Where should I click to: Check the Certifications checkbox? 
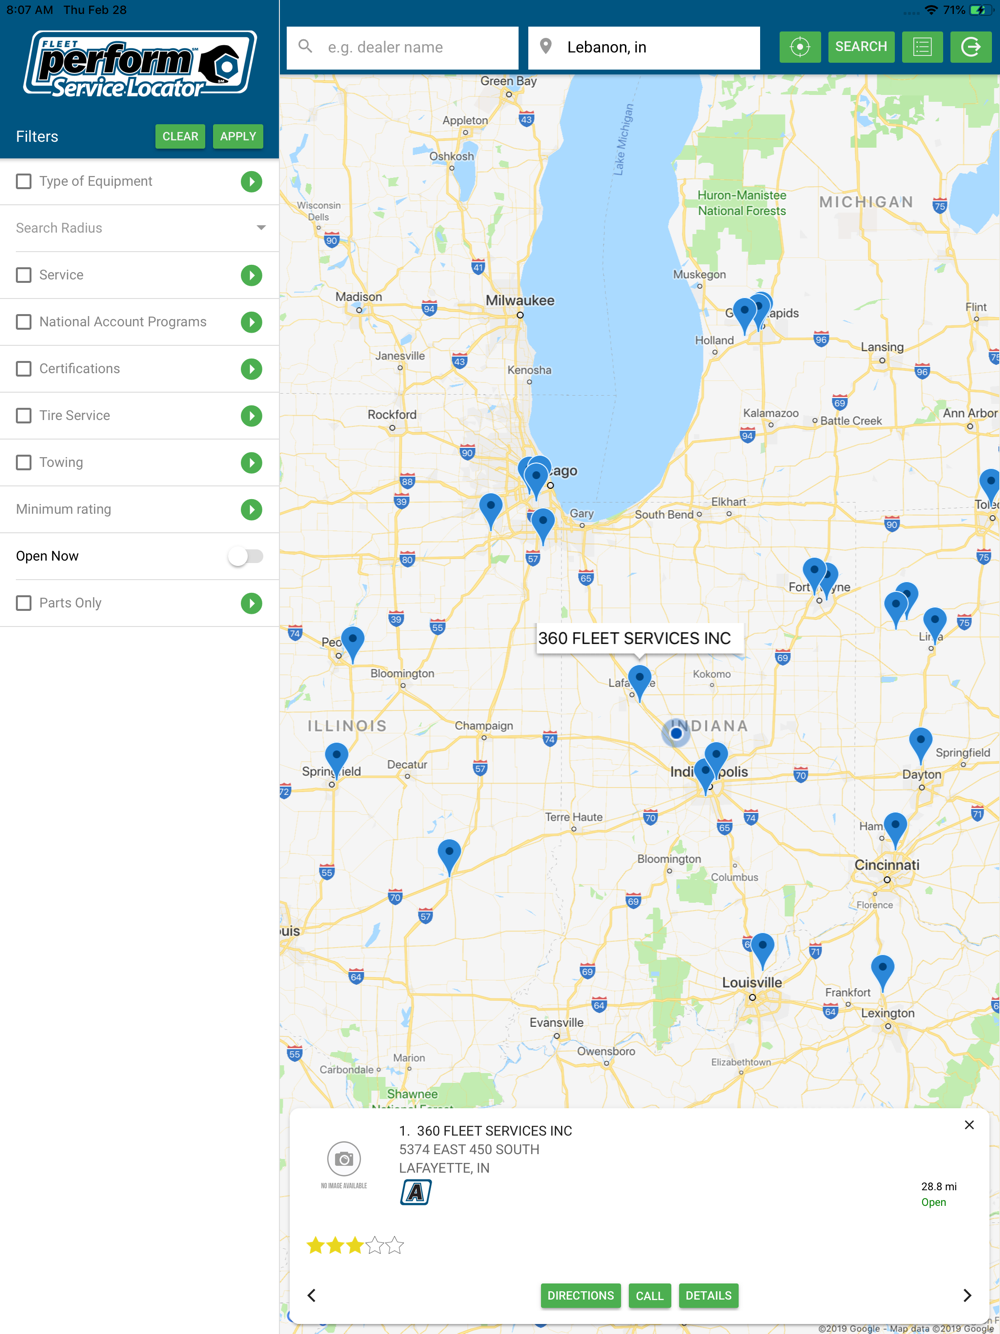(x=24, y=369)
